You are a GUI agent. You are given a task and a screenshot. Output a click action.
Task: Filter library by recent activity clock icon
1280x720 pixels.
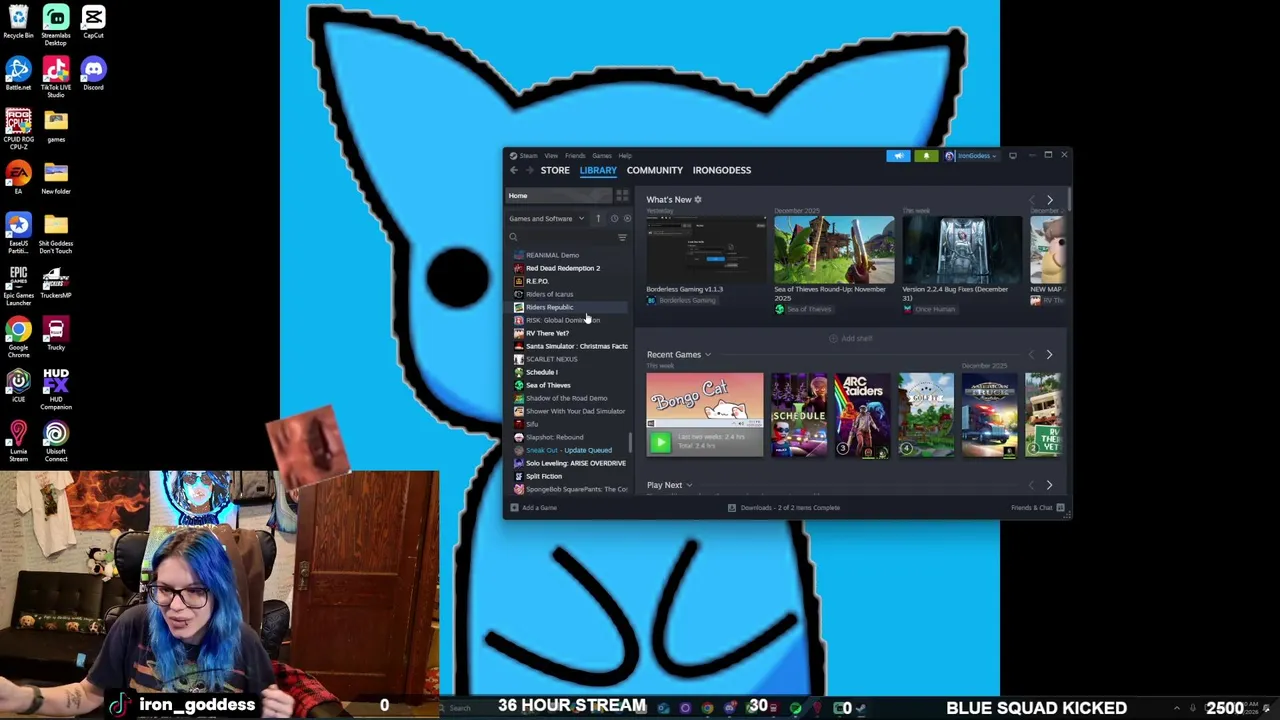[x=614, y=218]
